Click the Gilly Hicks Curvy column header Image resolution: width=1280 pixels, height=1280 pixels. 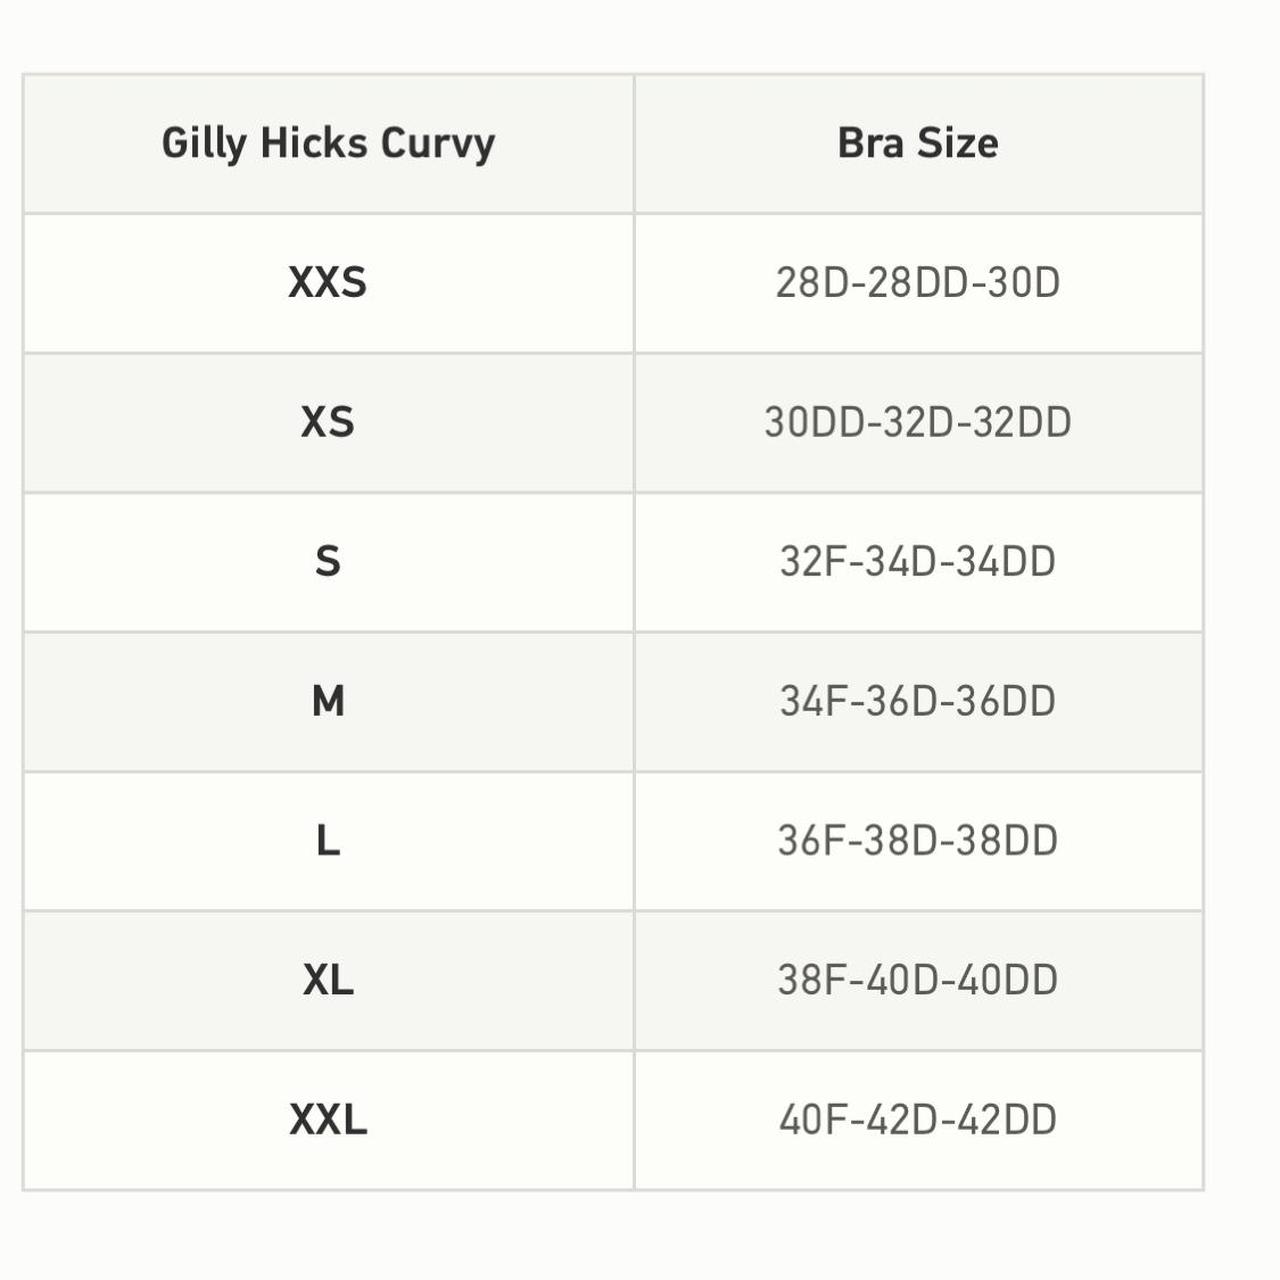(328, 143)
